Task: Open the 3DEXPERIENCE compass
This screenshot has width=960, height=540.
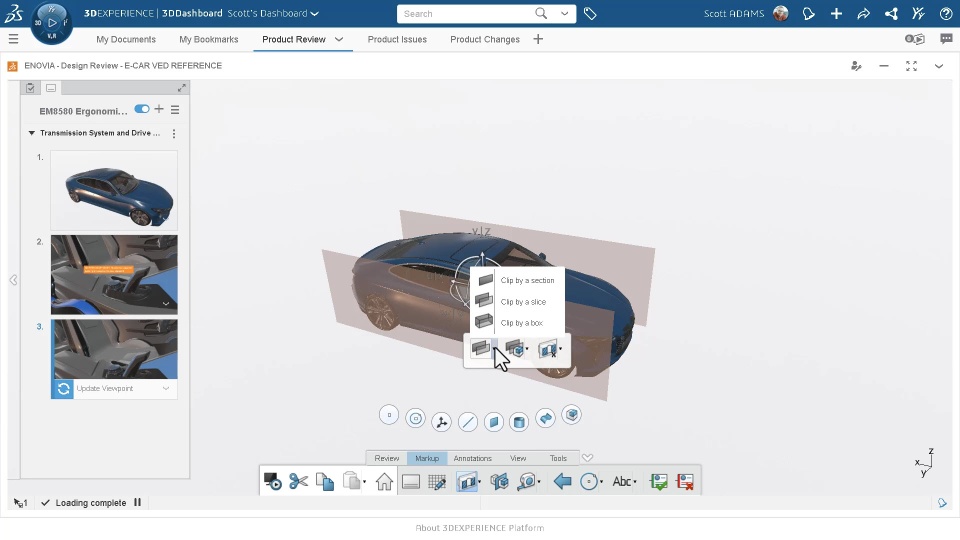Action: tap(51, 23)
